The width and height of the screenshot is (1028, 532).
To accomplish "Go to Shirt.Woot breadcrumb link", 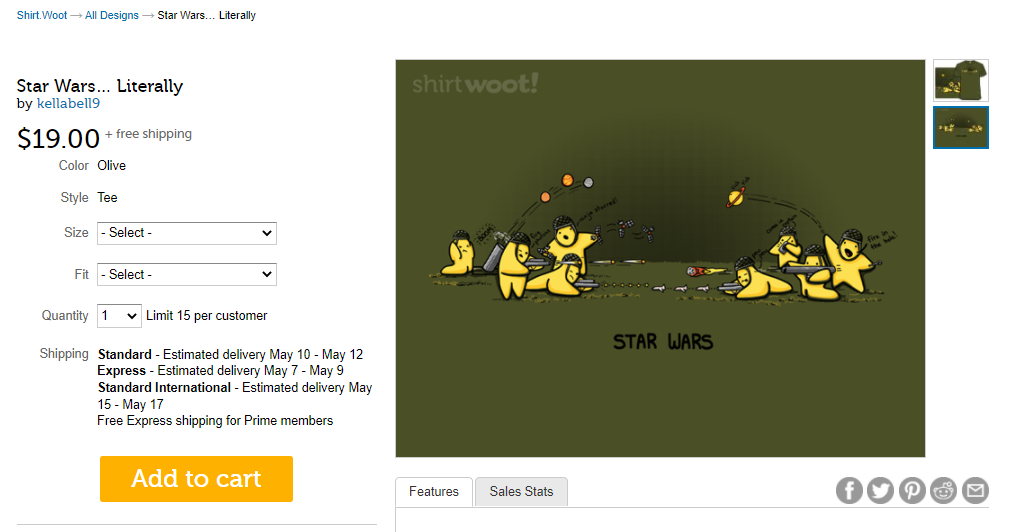I will coord(42,15).
